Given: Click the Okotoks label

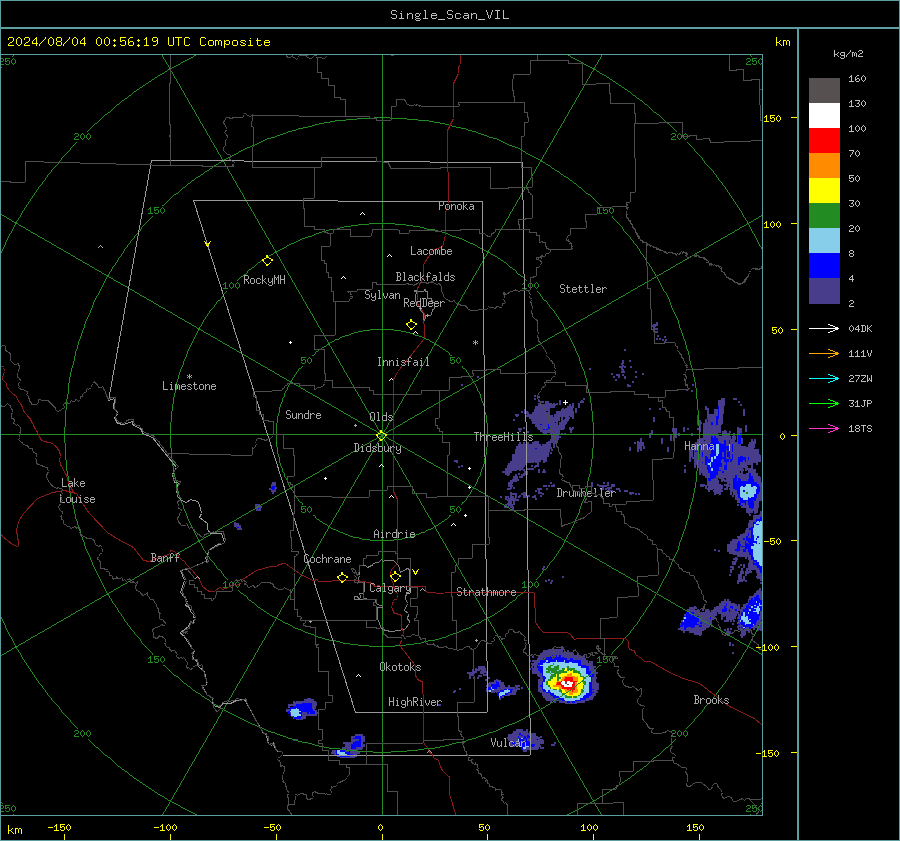Looking at the screenshot, I should point(400,666).
